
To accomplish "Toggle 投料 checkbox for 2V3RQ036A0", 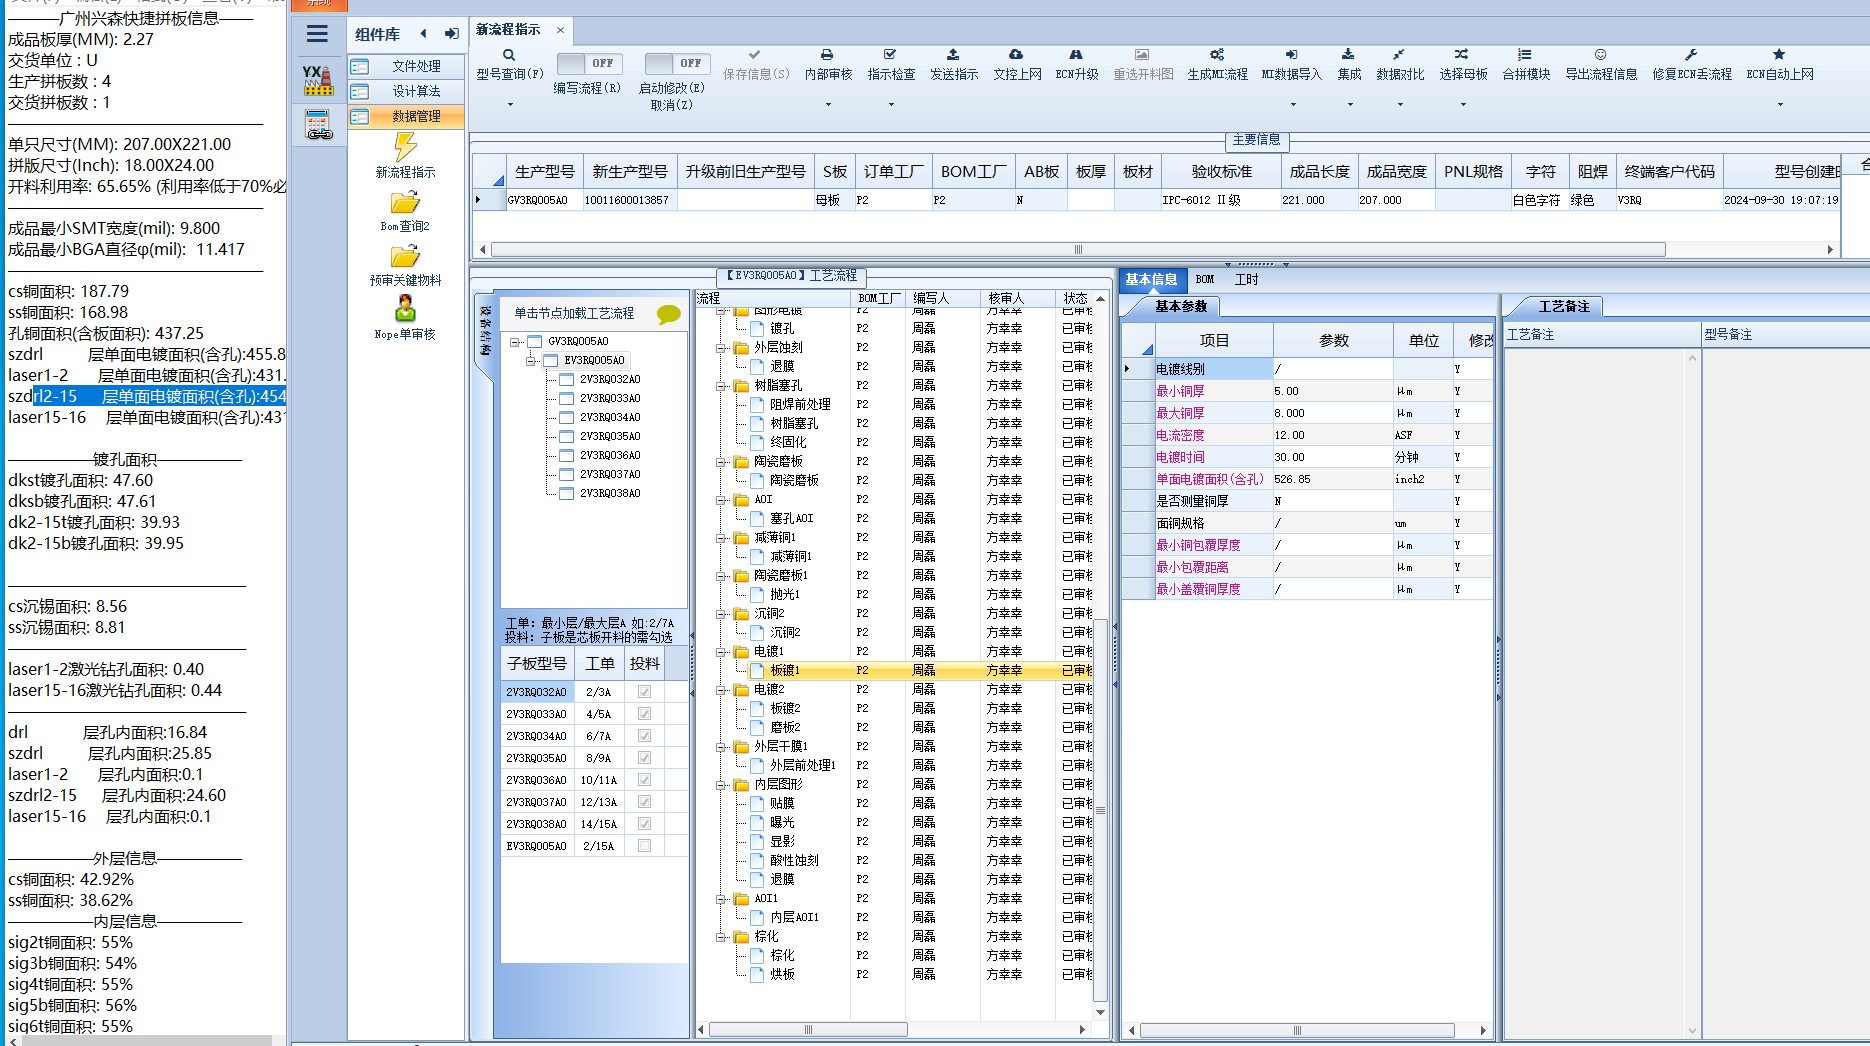I will coord(644,780).
